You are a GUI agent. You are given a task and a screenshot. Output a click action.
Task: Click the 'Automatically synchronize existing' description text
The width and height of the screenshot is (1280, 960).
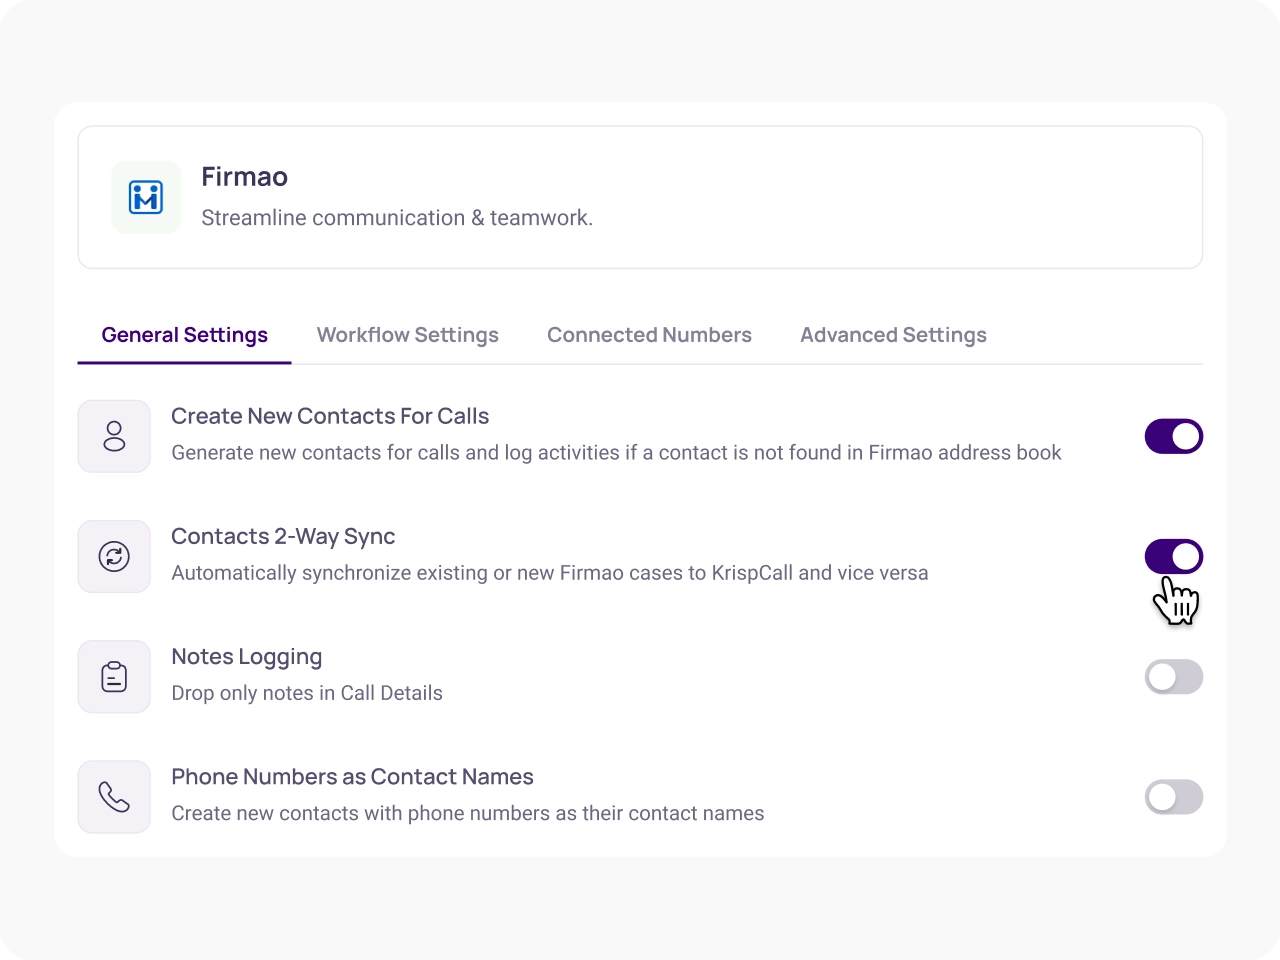coord(550,573)
